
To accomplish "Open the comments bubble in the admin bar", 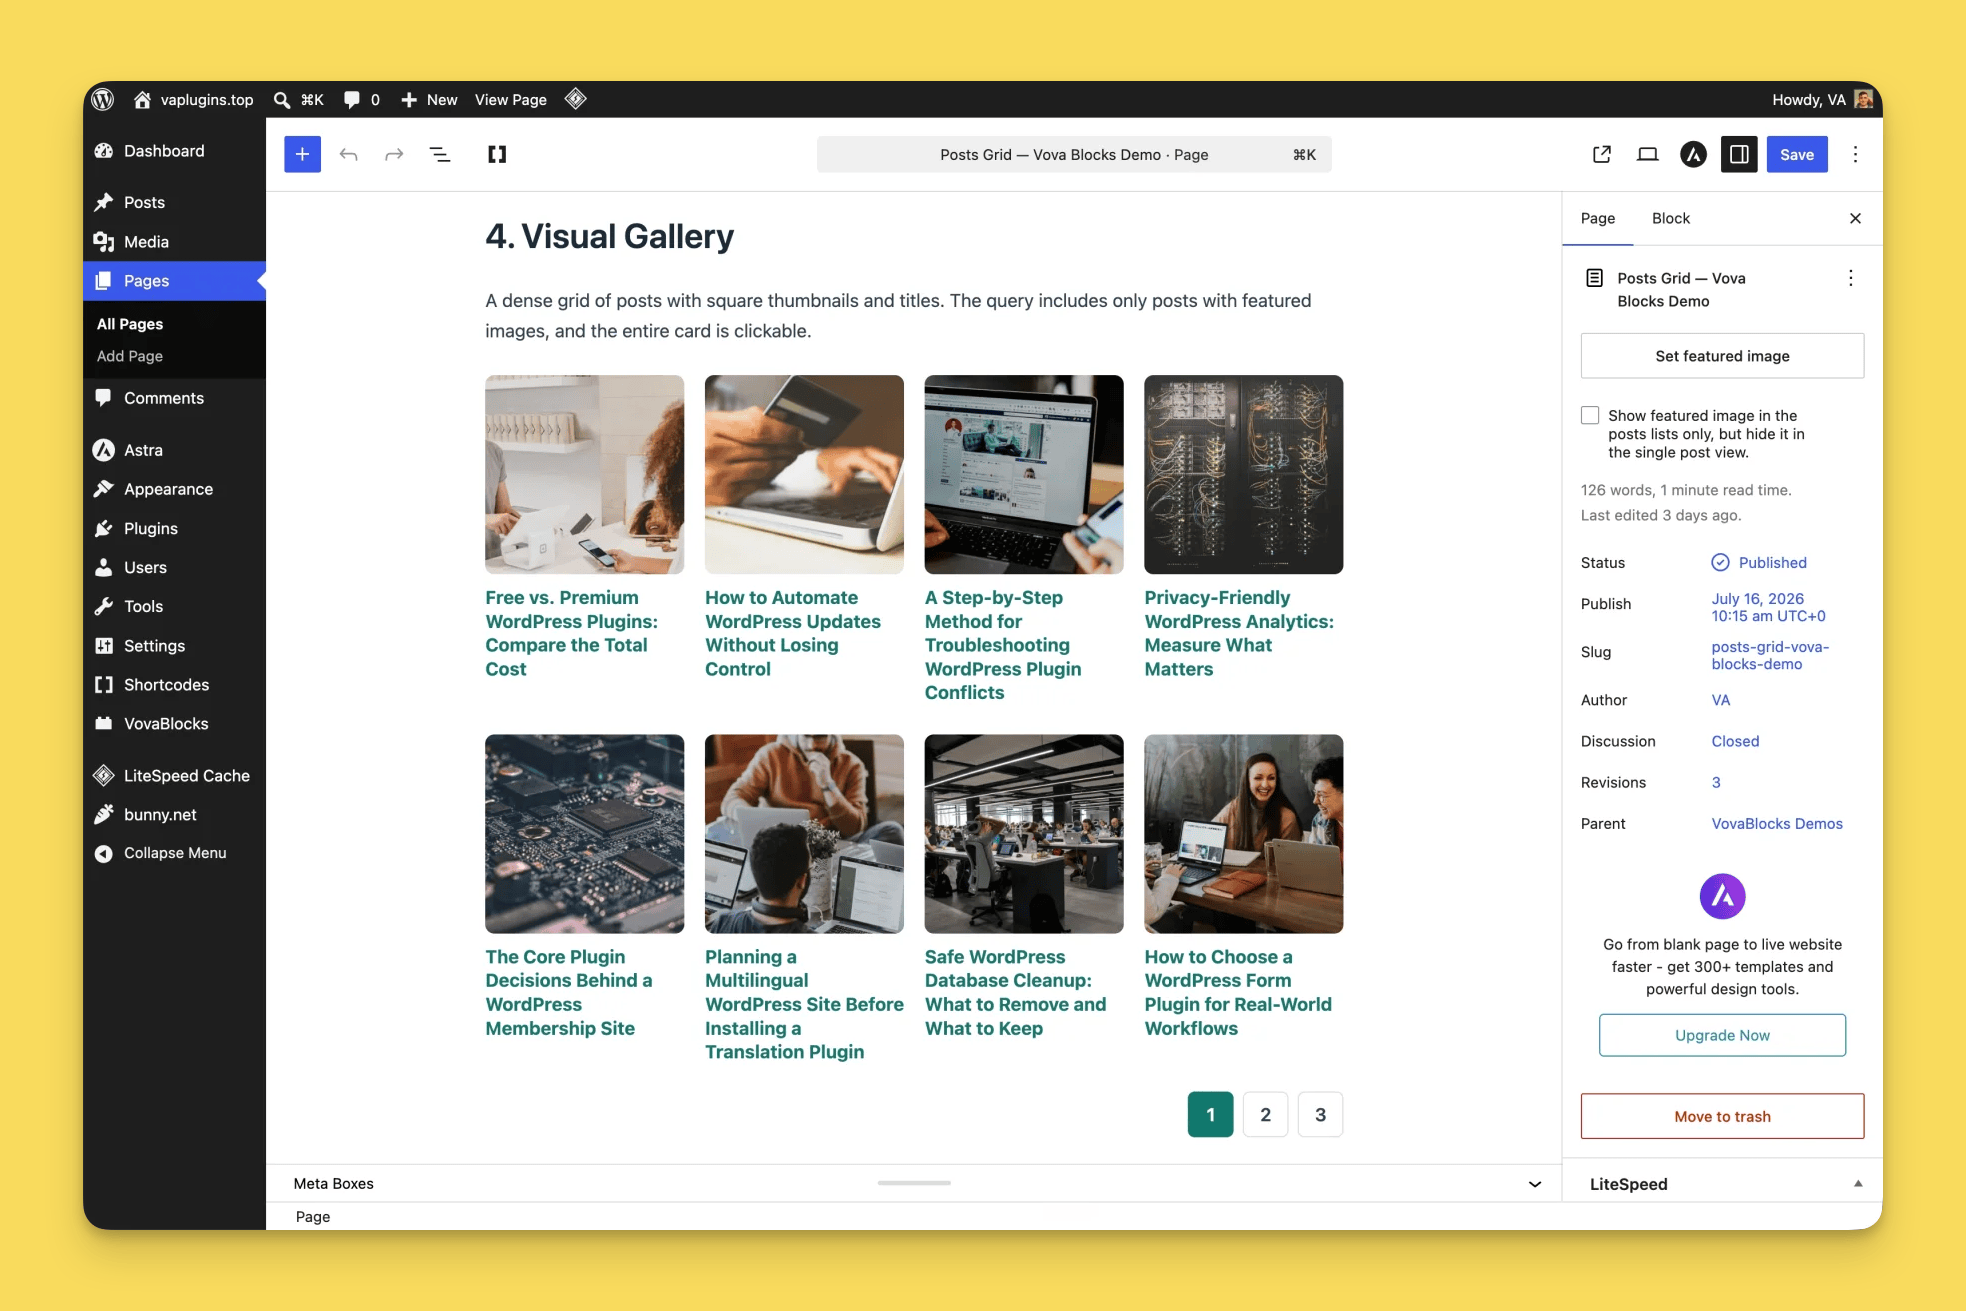I will pos(352,99).
